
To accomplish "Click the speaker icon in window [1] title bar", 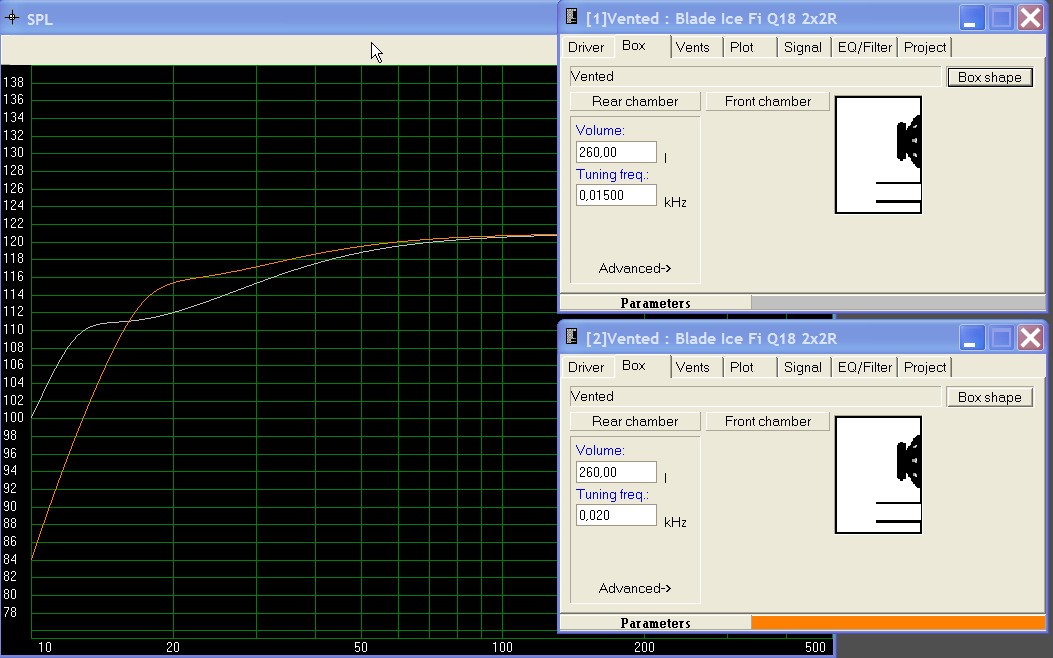I will tap(572, 17).
